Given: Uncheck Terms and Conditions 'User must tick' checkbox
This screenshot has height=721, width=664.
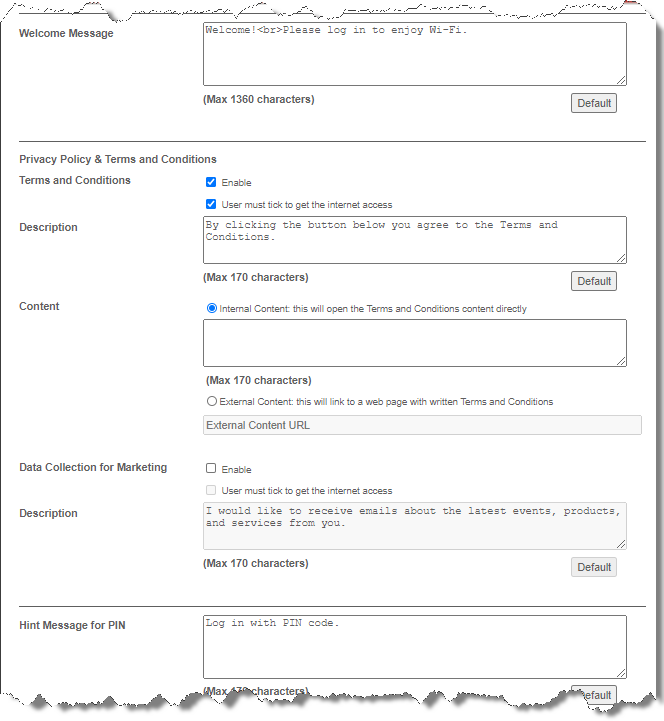Looking at the screenshot, I should [211, 204].
